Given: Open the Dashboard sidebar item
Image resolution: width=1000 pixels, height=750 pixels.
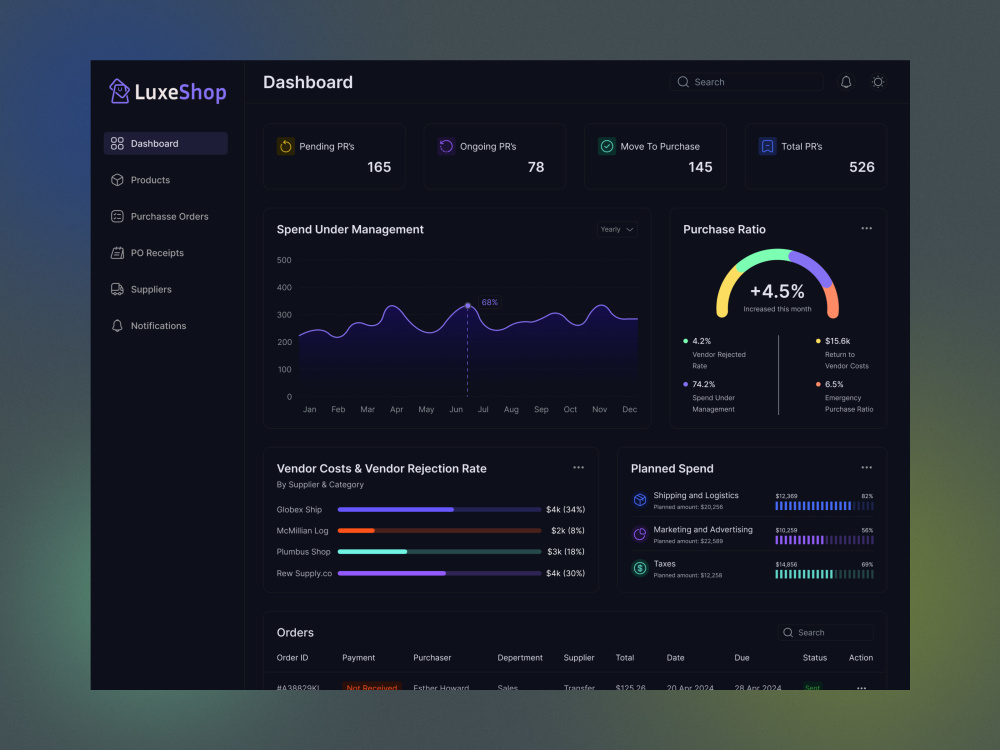Looking at the screenshot, I should click(165, 143).
